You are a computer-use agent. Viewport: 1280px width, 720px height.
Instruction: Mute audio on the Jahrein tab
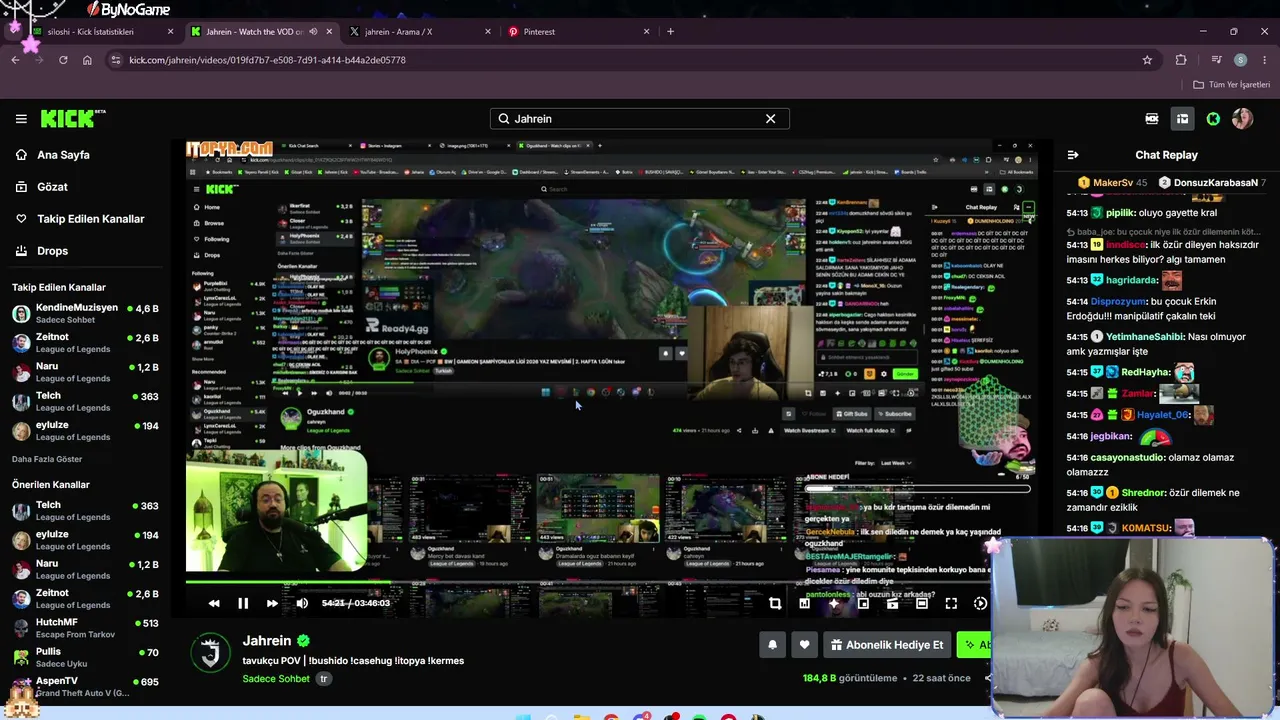coord(313,32)
